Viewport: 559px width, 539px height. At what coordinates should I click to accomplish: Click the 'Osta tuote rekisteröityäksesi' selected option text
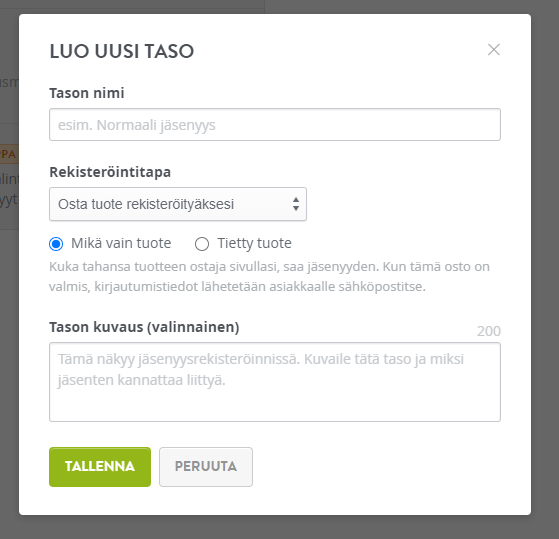146,204
